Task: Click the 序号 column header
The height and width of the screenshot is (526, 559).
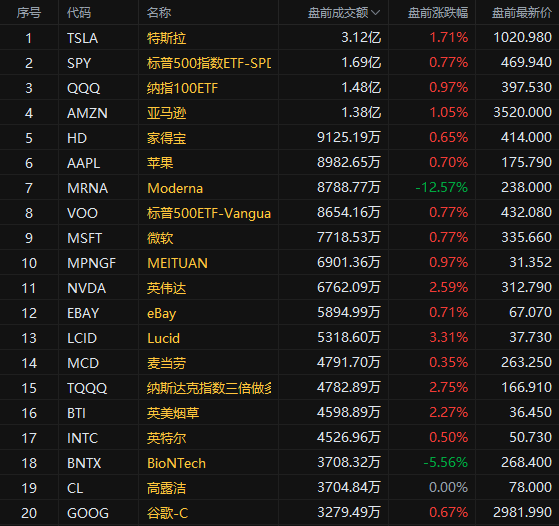Action: [29, 13]
